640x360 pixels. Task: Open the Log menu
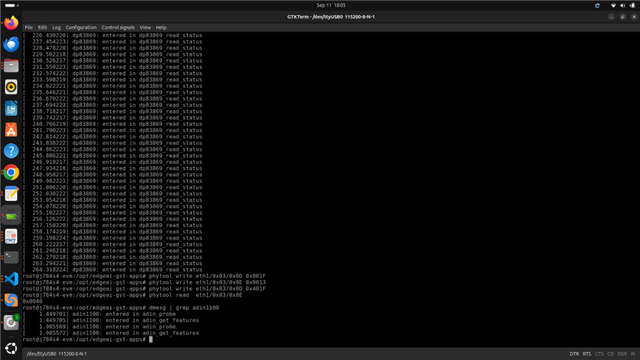tap(56, 27)
